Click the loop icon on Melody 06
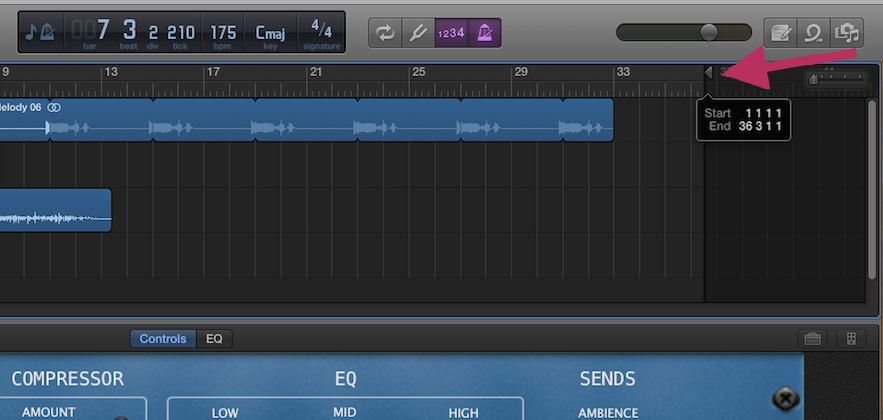 [x=54, y=107]
